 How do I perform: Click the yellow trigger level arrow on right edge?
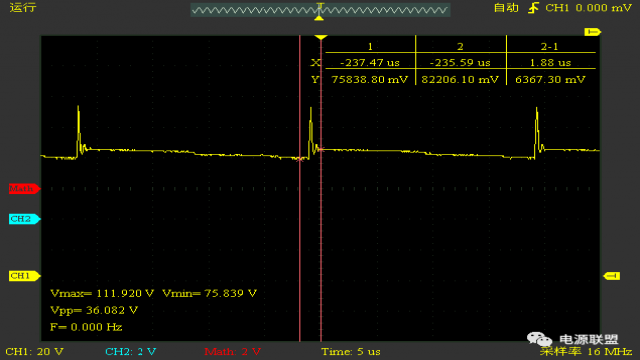[611, 276]
